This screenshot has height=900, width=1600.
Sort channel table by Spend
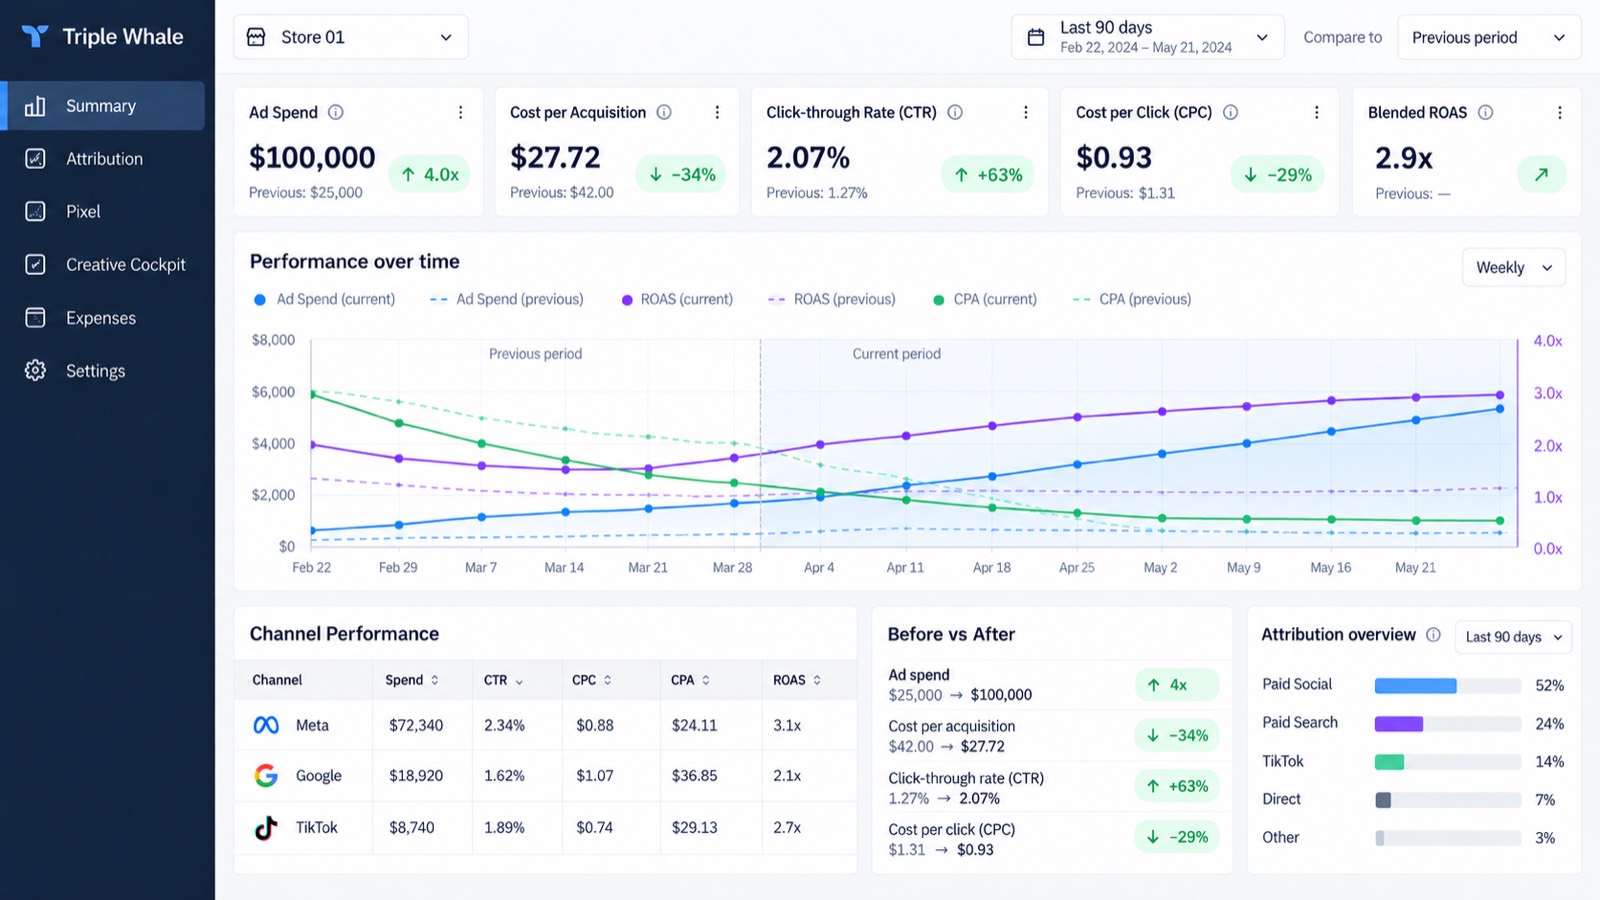click(x=412, y=680)
